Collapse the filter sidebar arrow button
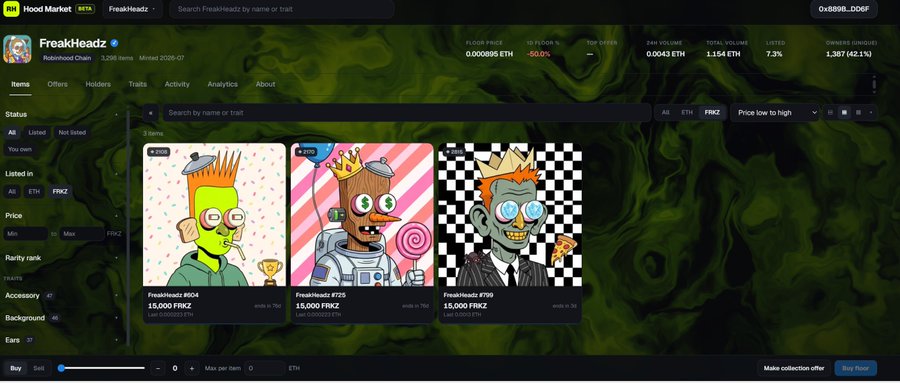Viewport: 900px width, 383px height. coord(150,113)
